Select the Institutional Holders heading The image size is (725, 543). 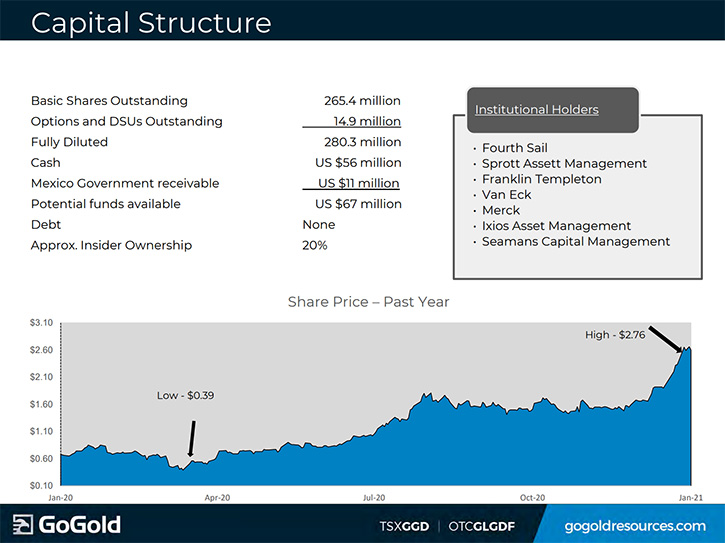tap(536, 110)
